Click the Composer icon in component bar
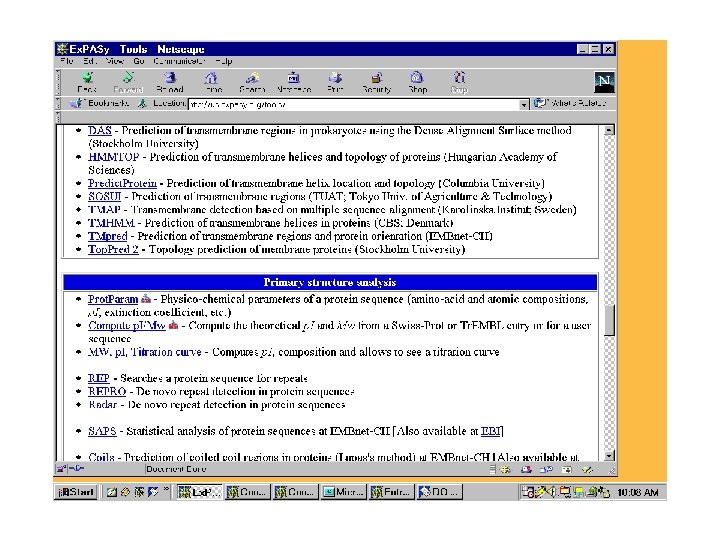720x540 pixels. (x=588, y=470)
